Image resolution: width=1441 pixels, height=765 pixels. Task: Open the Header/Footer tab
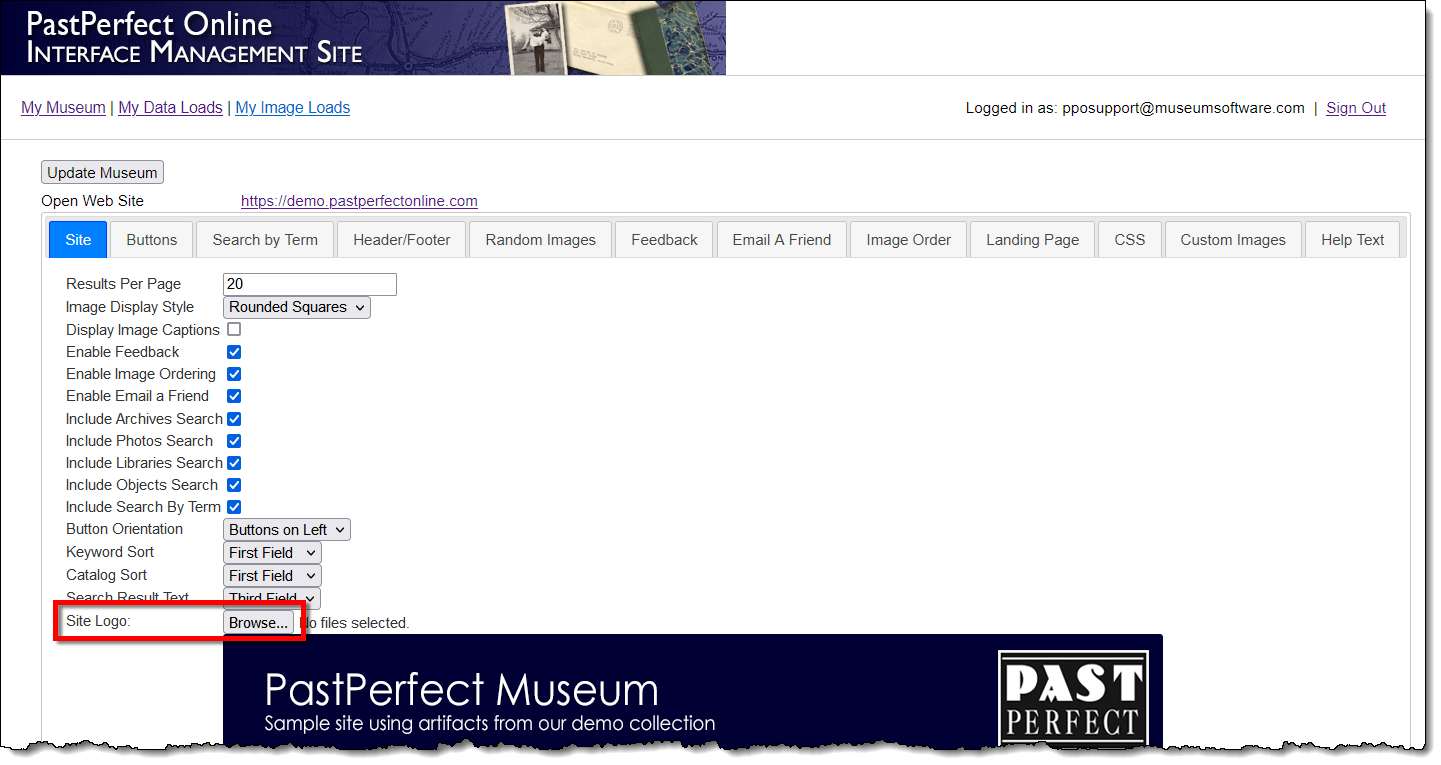point(402,240)
